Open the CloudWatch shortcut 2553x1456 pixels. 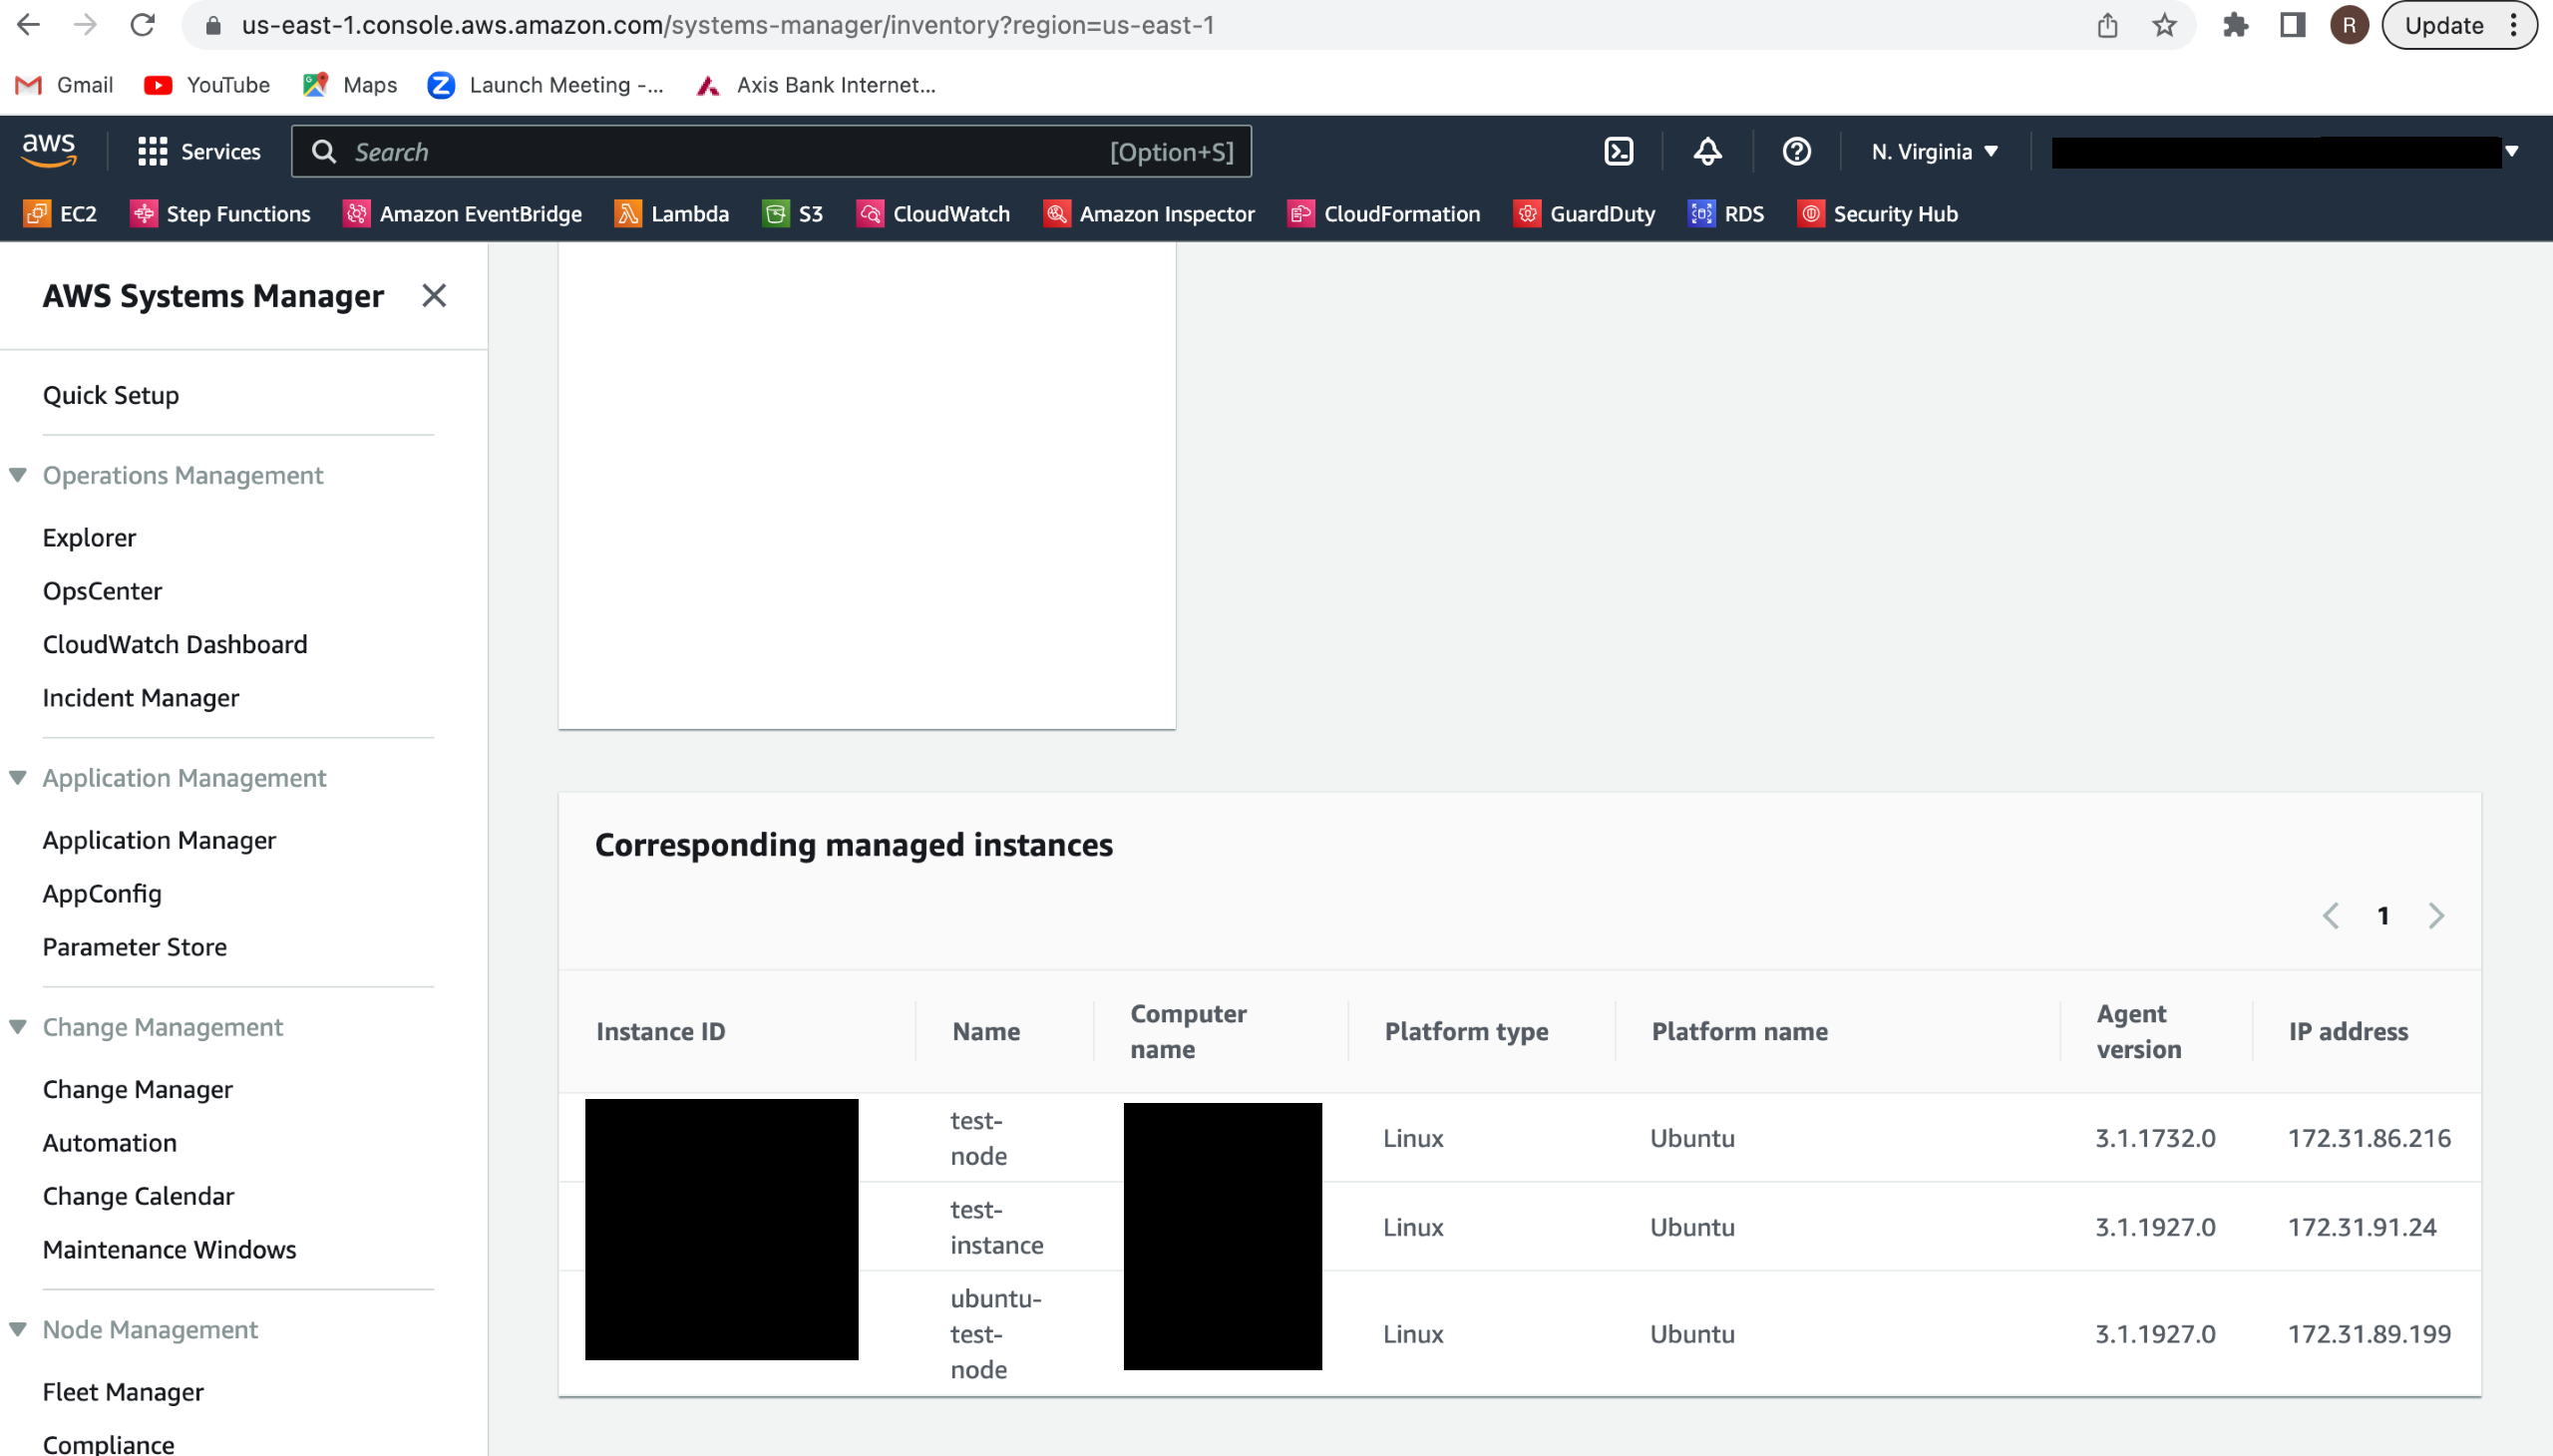pyautogui.click(x=933, y=214)
